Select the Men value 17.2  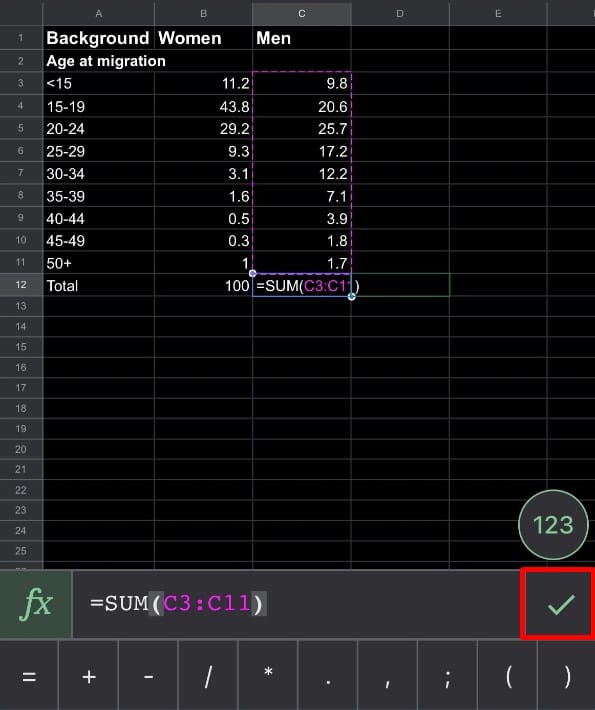(302, 151)
